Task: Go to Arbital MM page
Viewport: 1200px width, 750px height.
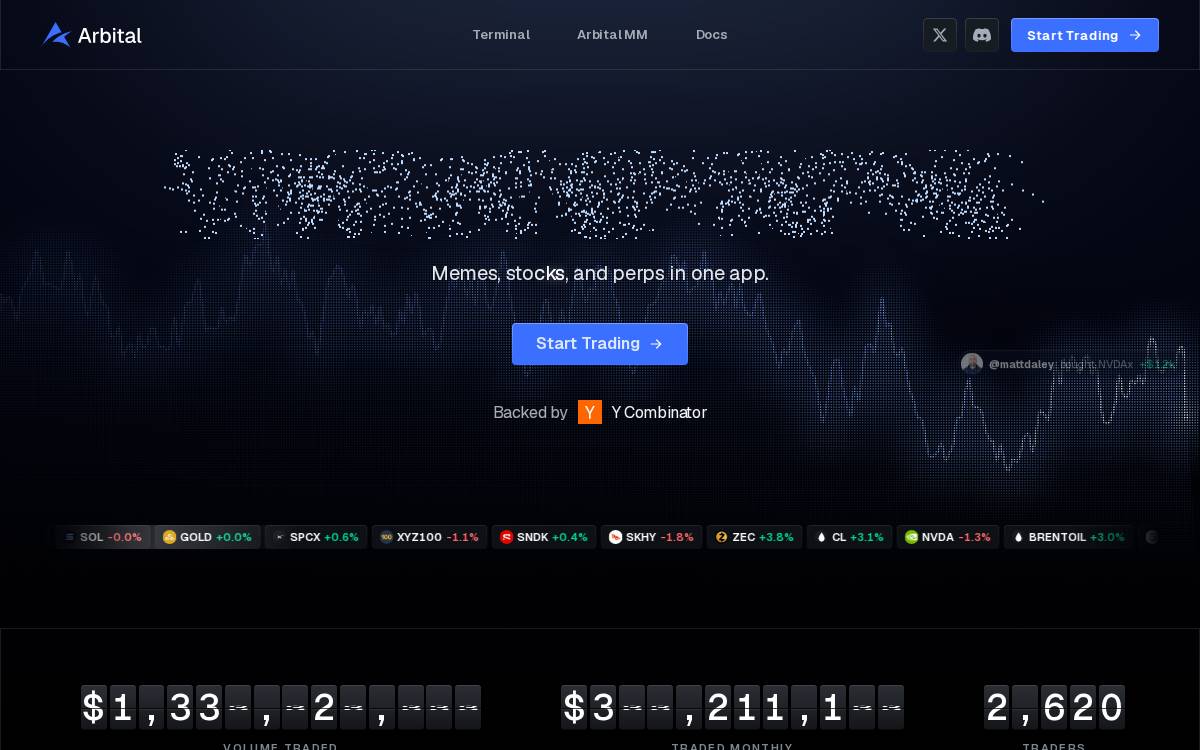Action: [612, 35]
